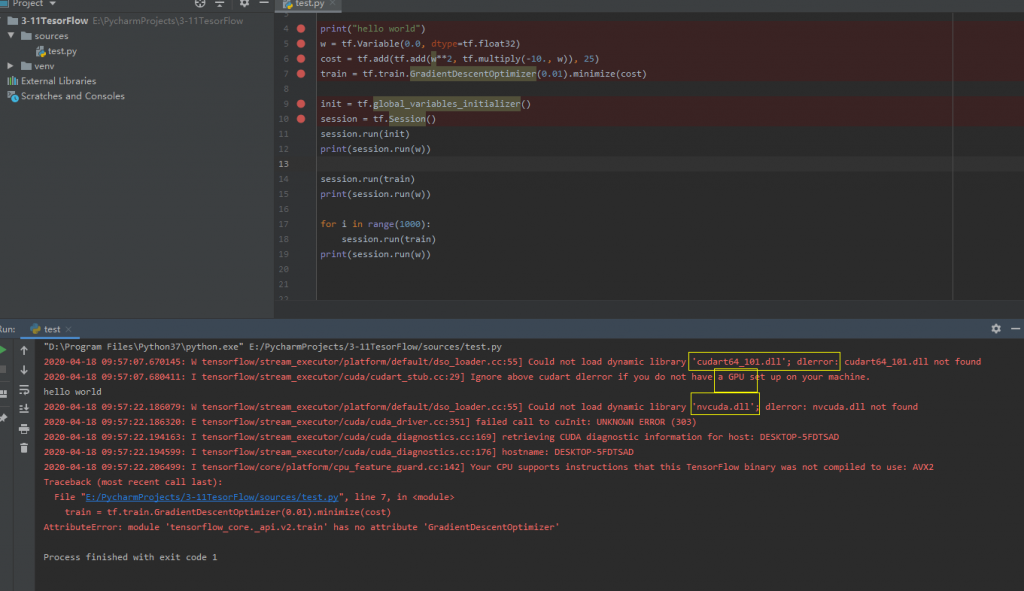This screenshot has width=1024, height=591.
Task: Collapse all nodes in Project panel
Action: pyautogui.click(x=221, y=4)
